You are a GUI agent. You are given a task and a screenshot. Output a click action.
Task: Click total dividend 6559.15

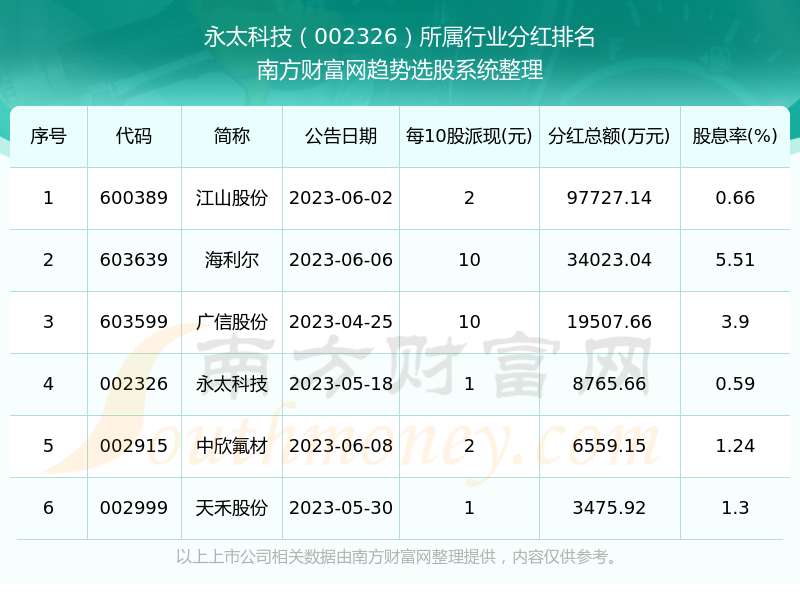pyautogui.click(x=609, y=446)
